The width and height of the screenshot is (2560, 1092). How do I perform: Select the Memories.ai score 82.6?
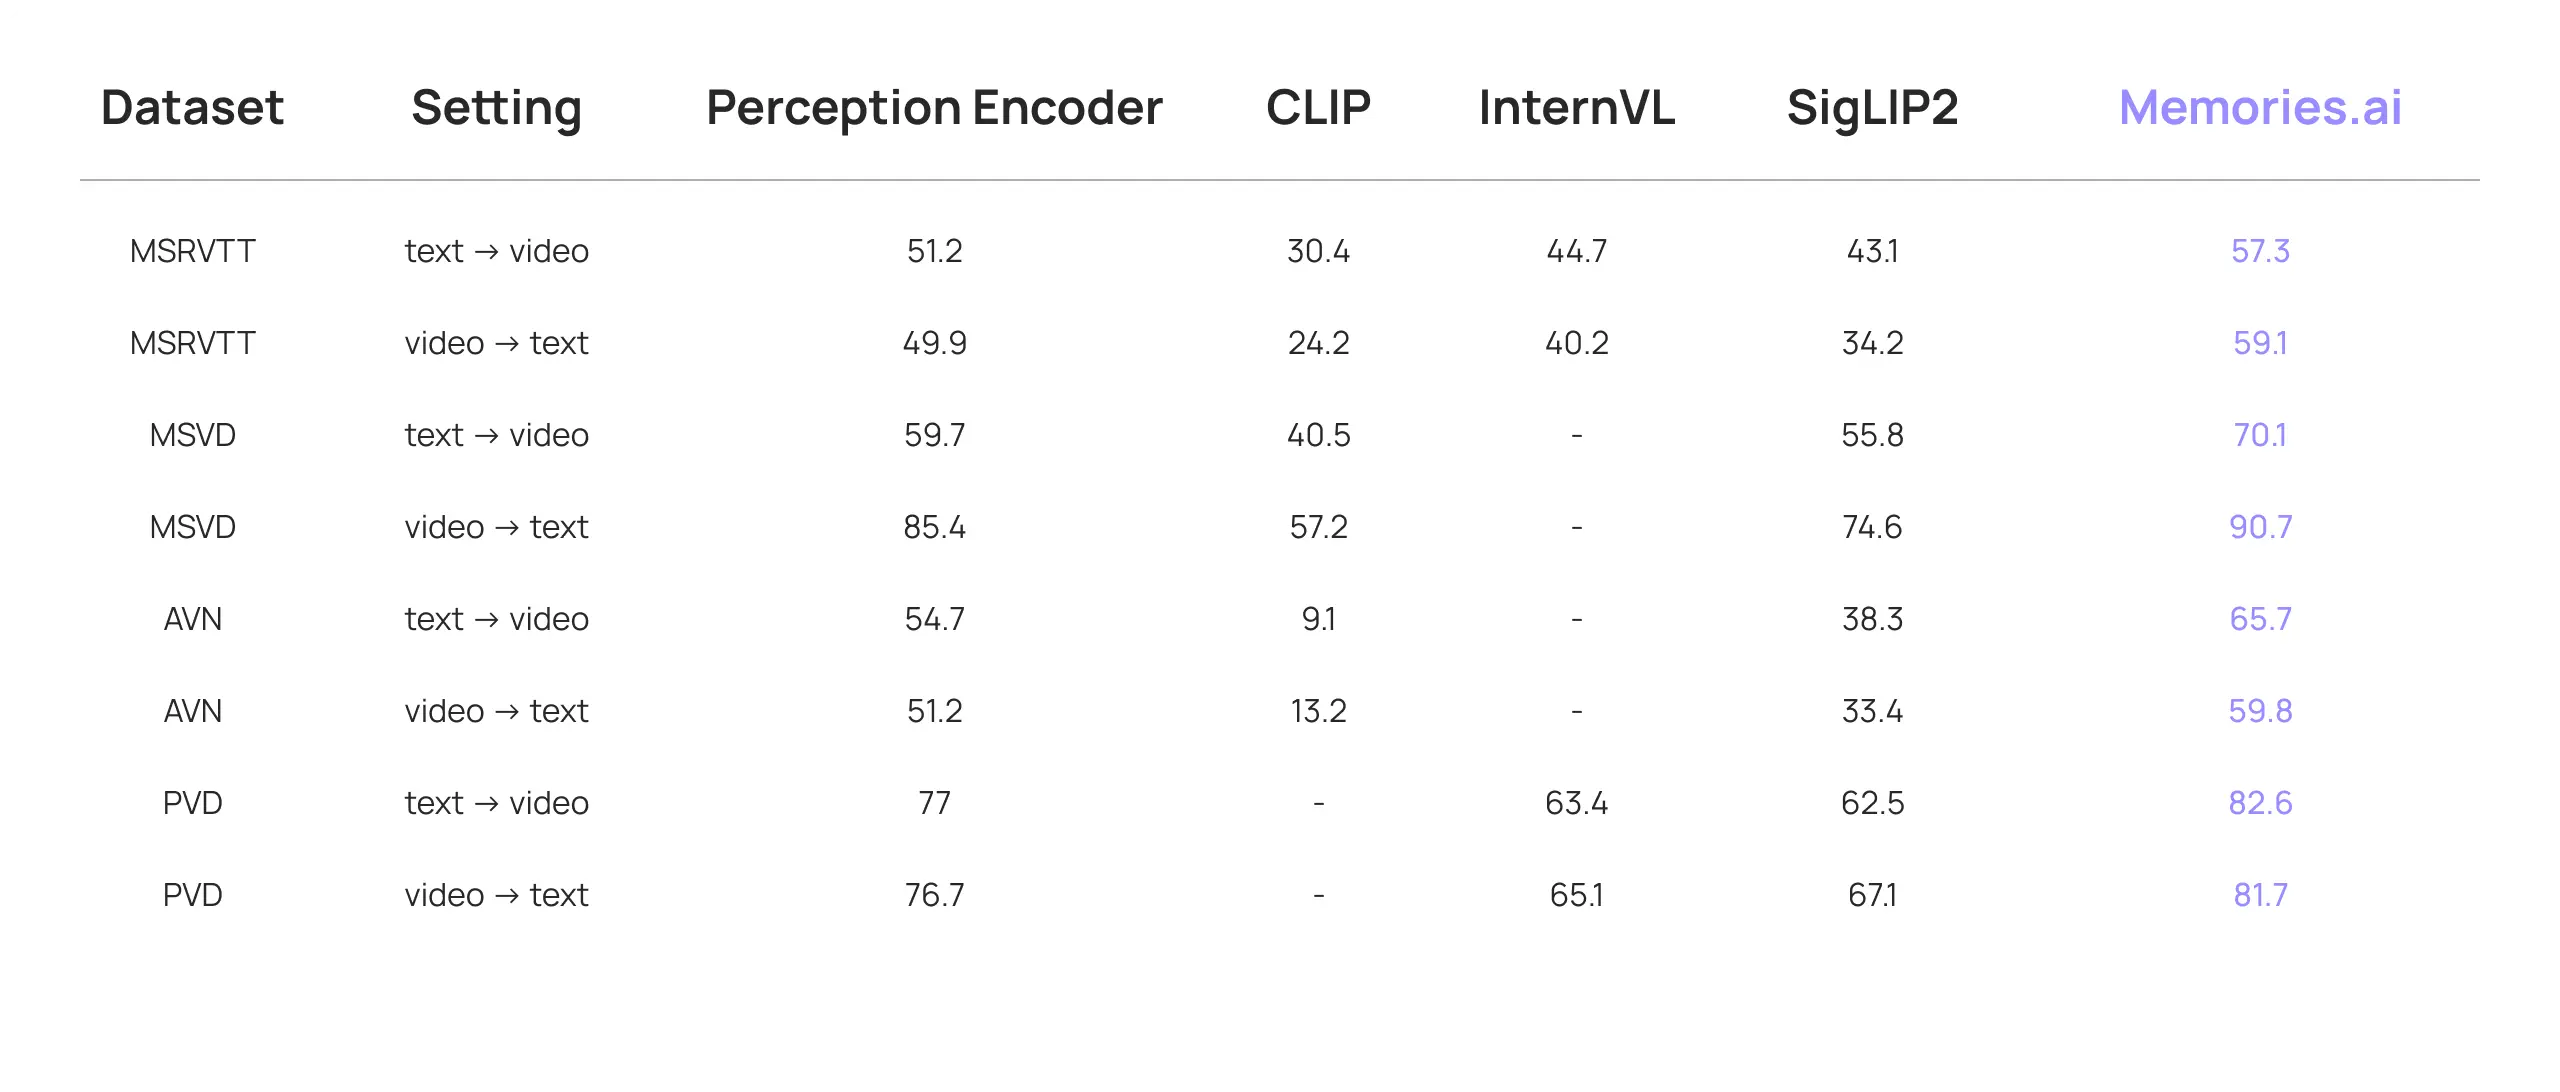click(2260, 803)
